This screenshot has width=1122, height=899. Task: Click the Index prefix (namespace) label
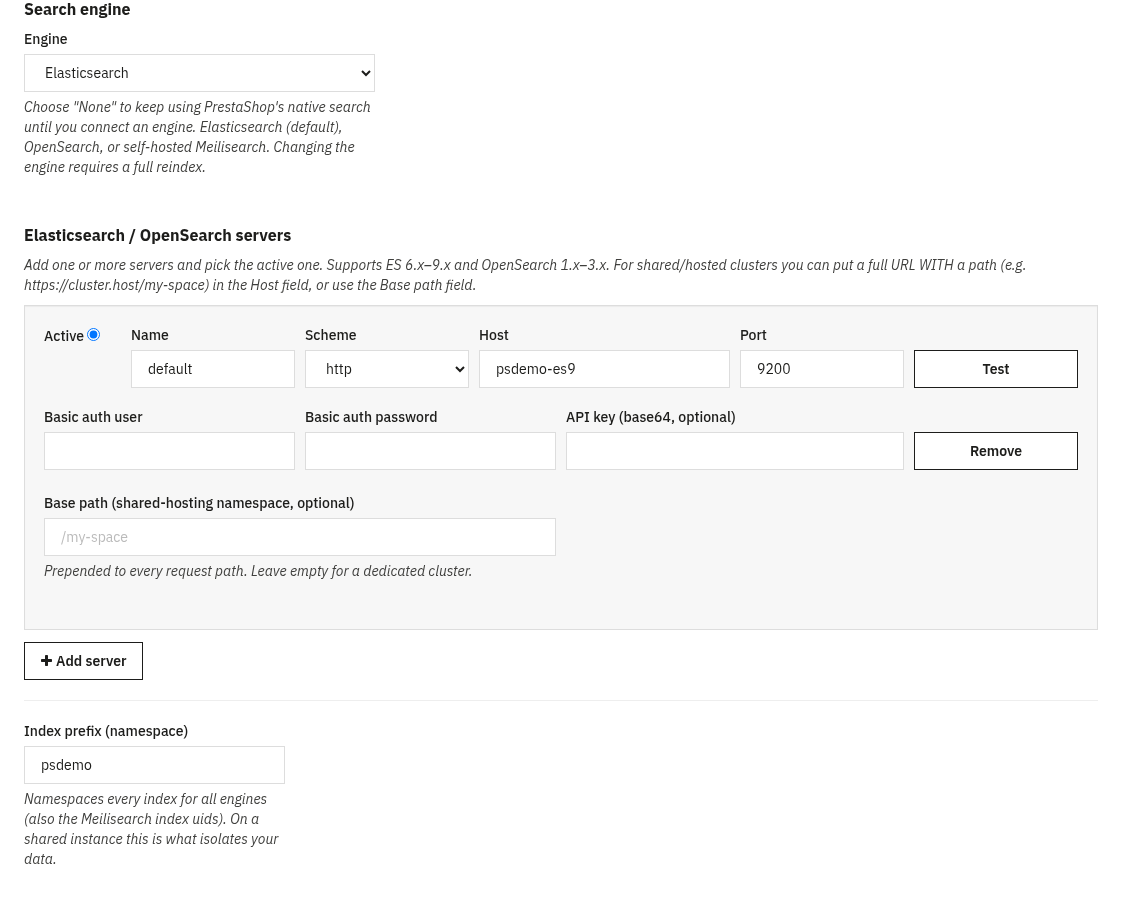click(106, 731)
